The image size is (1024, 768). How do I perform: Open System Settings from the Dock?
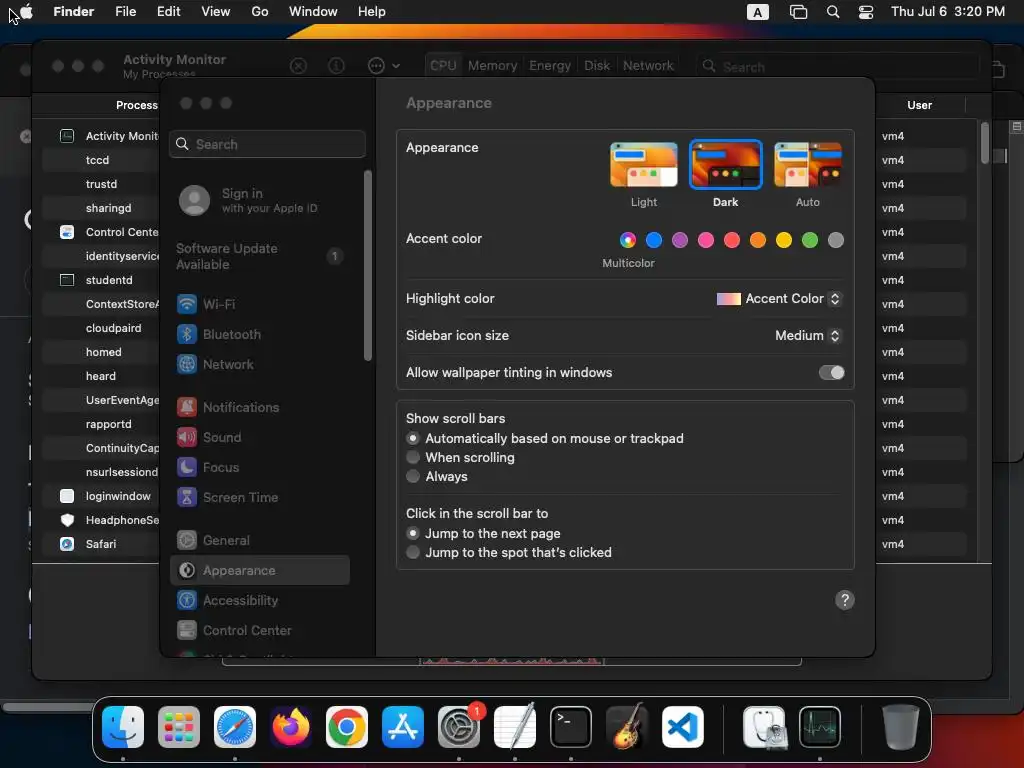pos(459,727)
